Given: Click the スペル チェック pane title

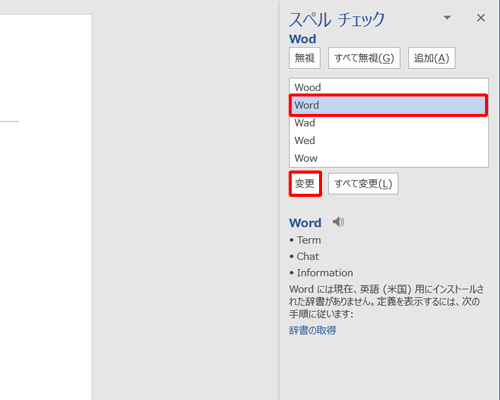Looking at the screenshot, I should coord(337,19).
